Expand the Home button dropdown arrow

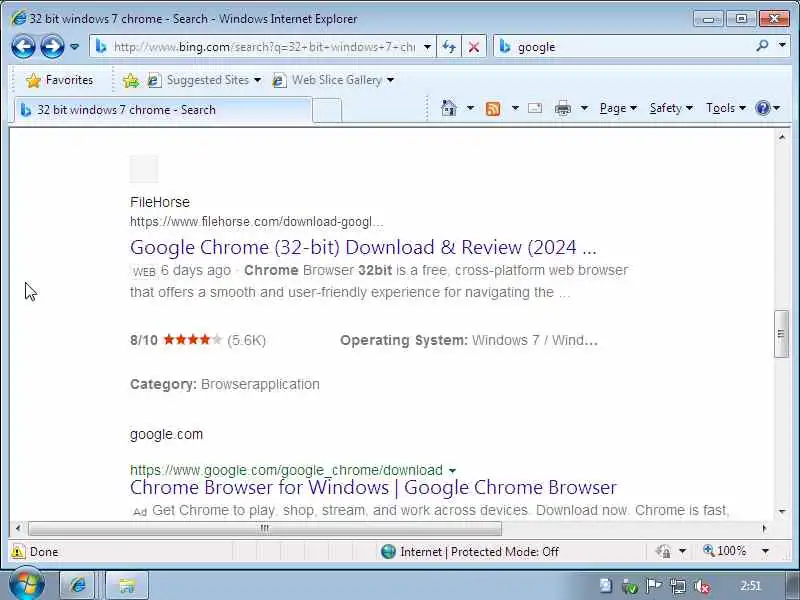coord(470,108)
